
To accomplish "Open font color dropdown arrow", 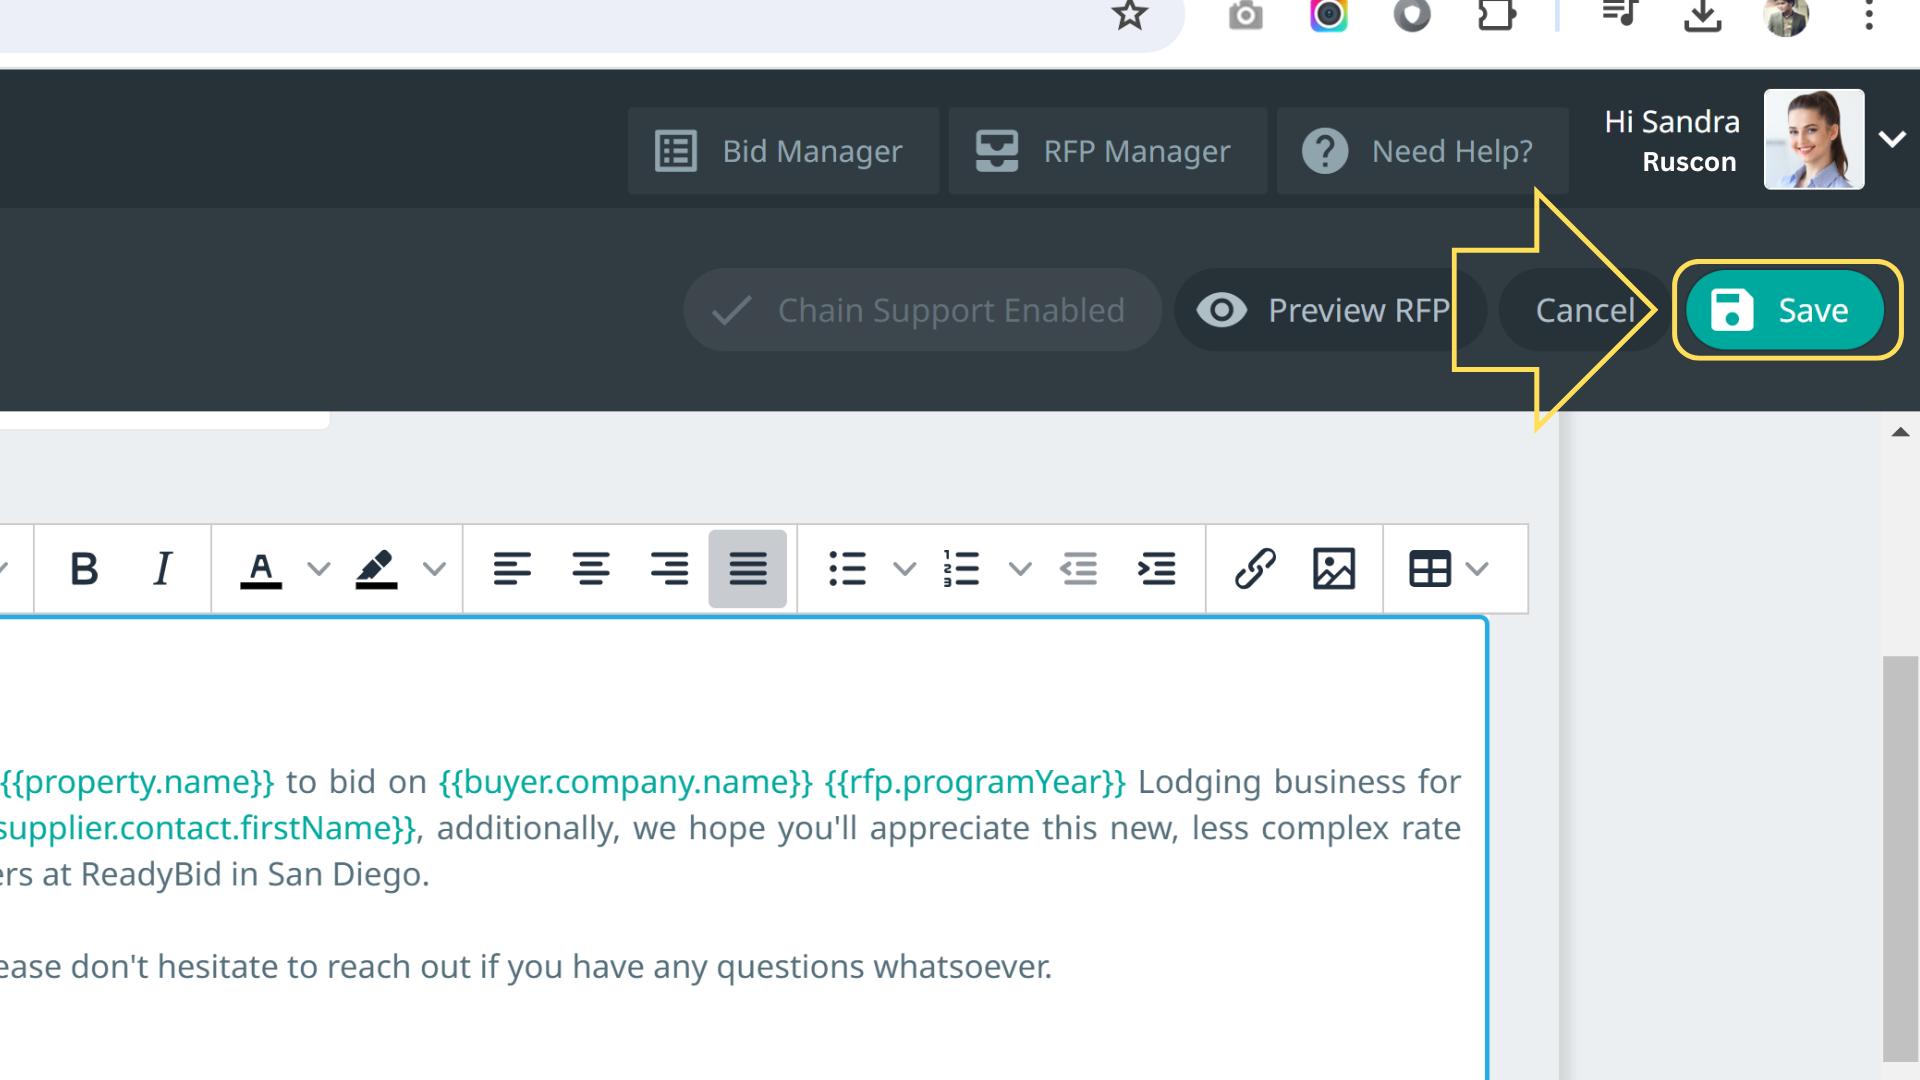I will (x=319, y=569).
